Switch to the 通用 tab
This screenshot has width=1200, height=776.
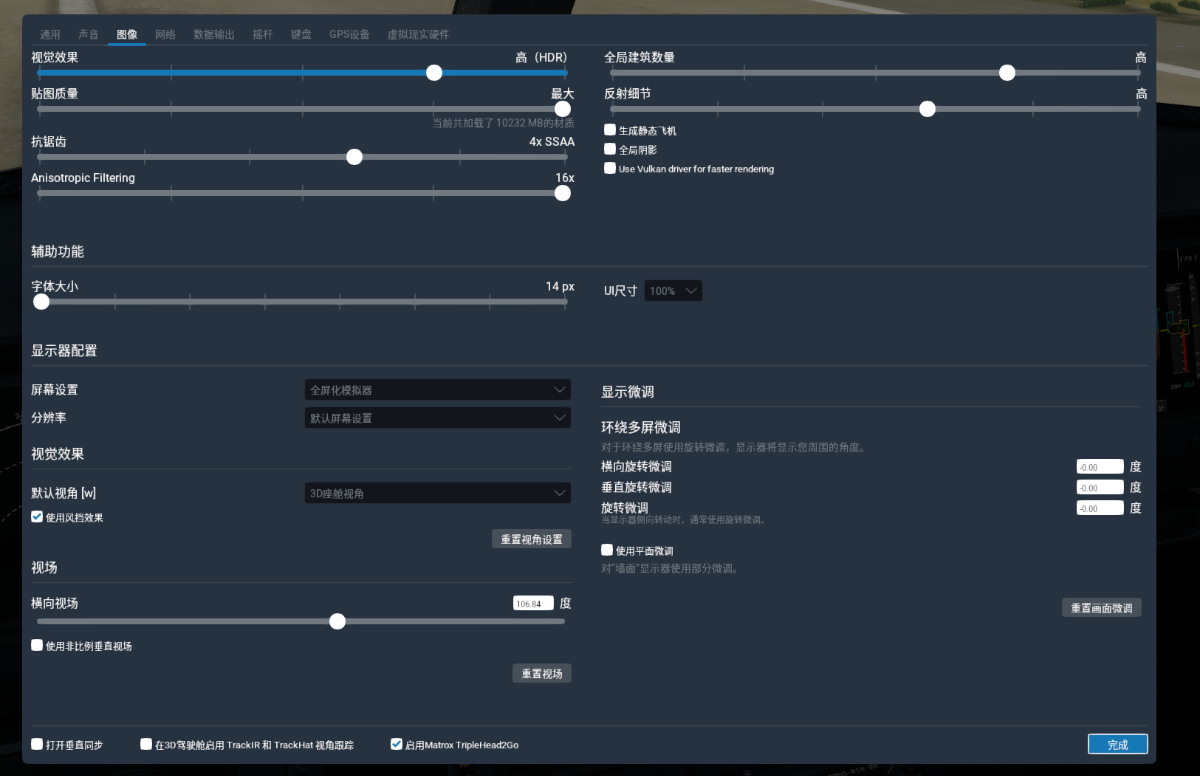click(50, 34)
